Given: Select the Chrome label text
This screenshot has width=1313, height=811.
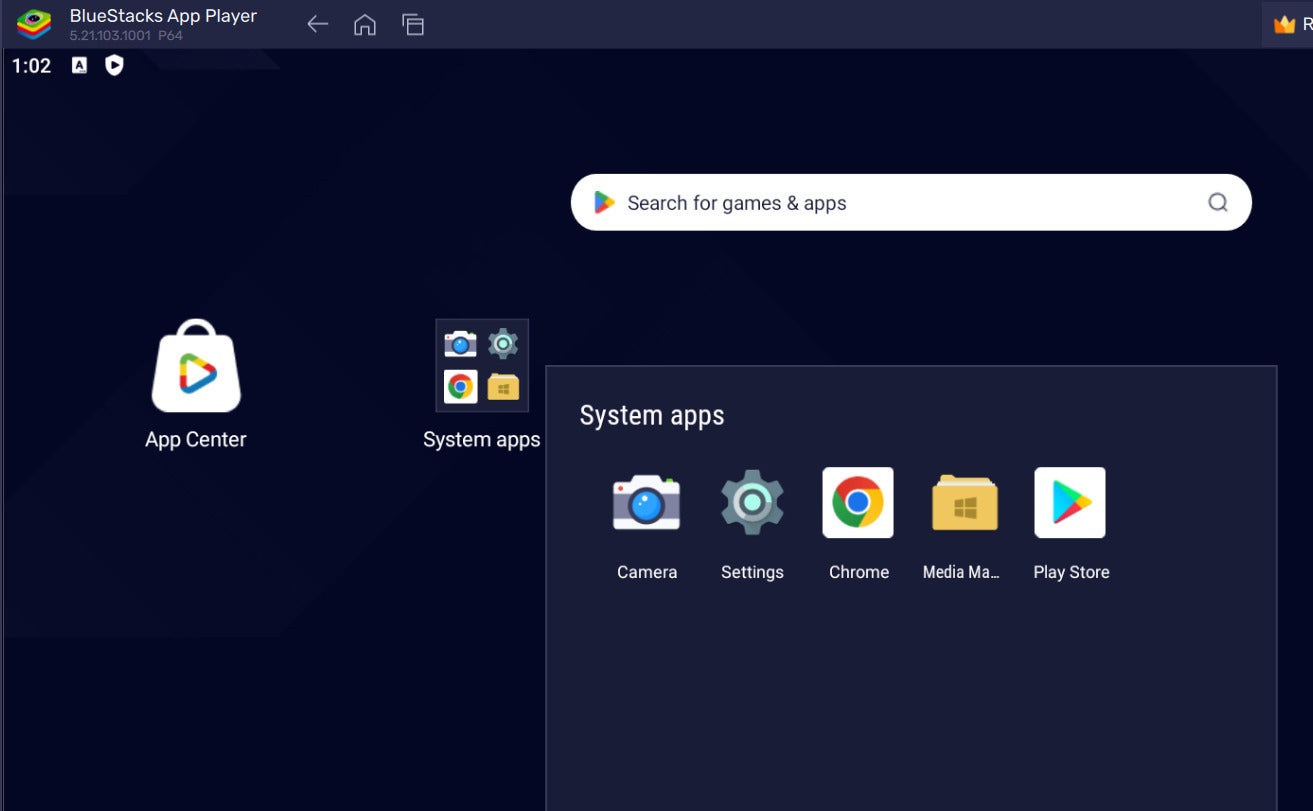Looking at the screenshot, I should click(857, 571).
